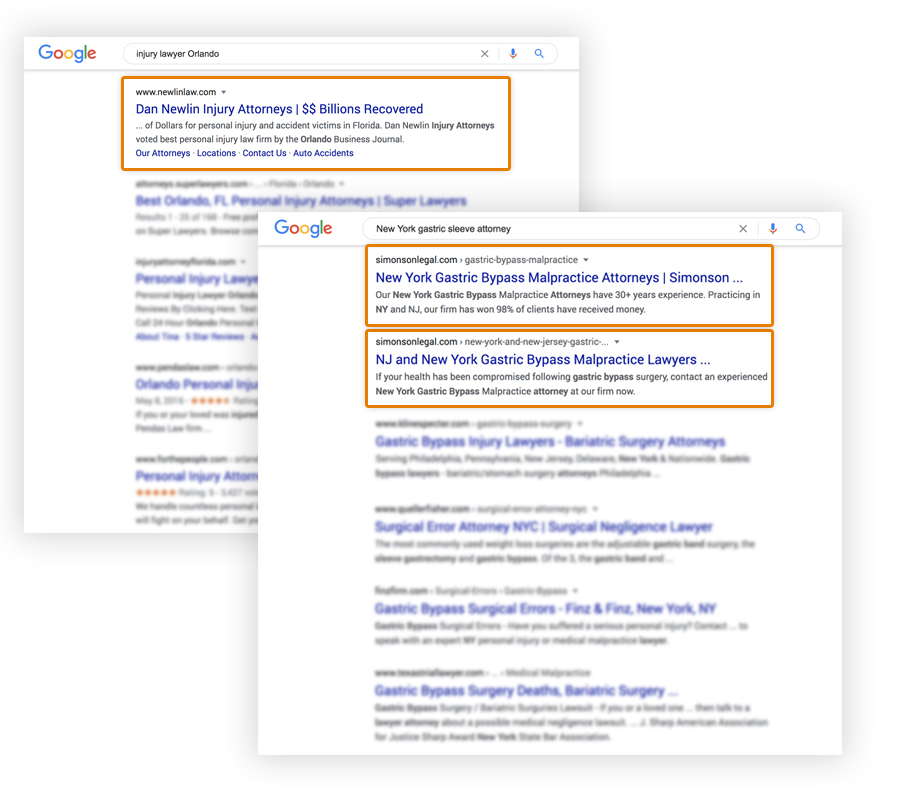Open the 'Locations' sitelink
Viewport: 900px width, 810px height.
(216, 153)
